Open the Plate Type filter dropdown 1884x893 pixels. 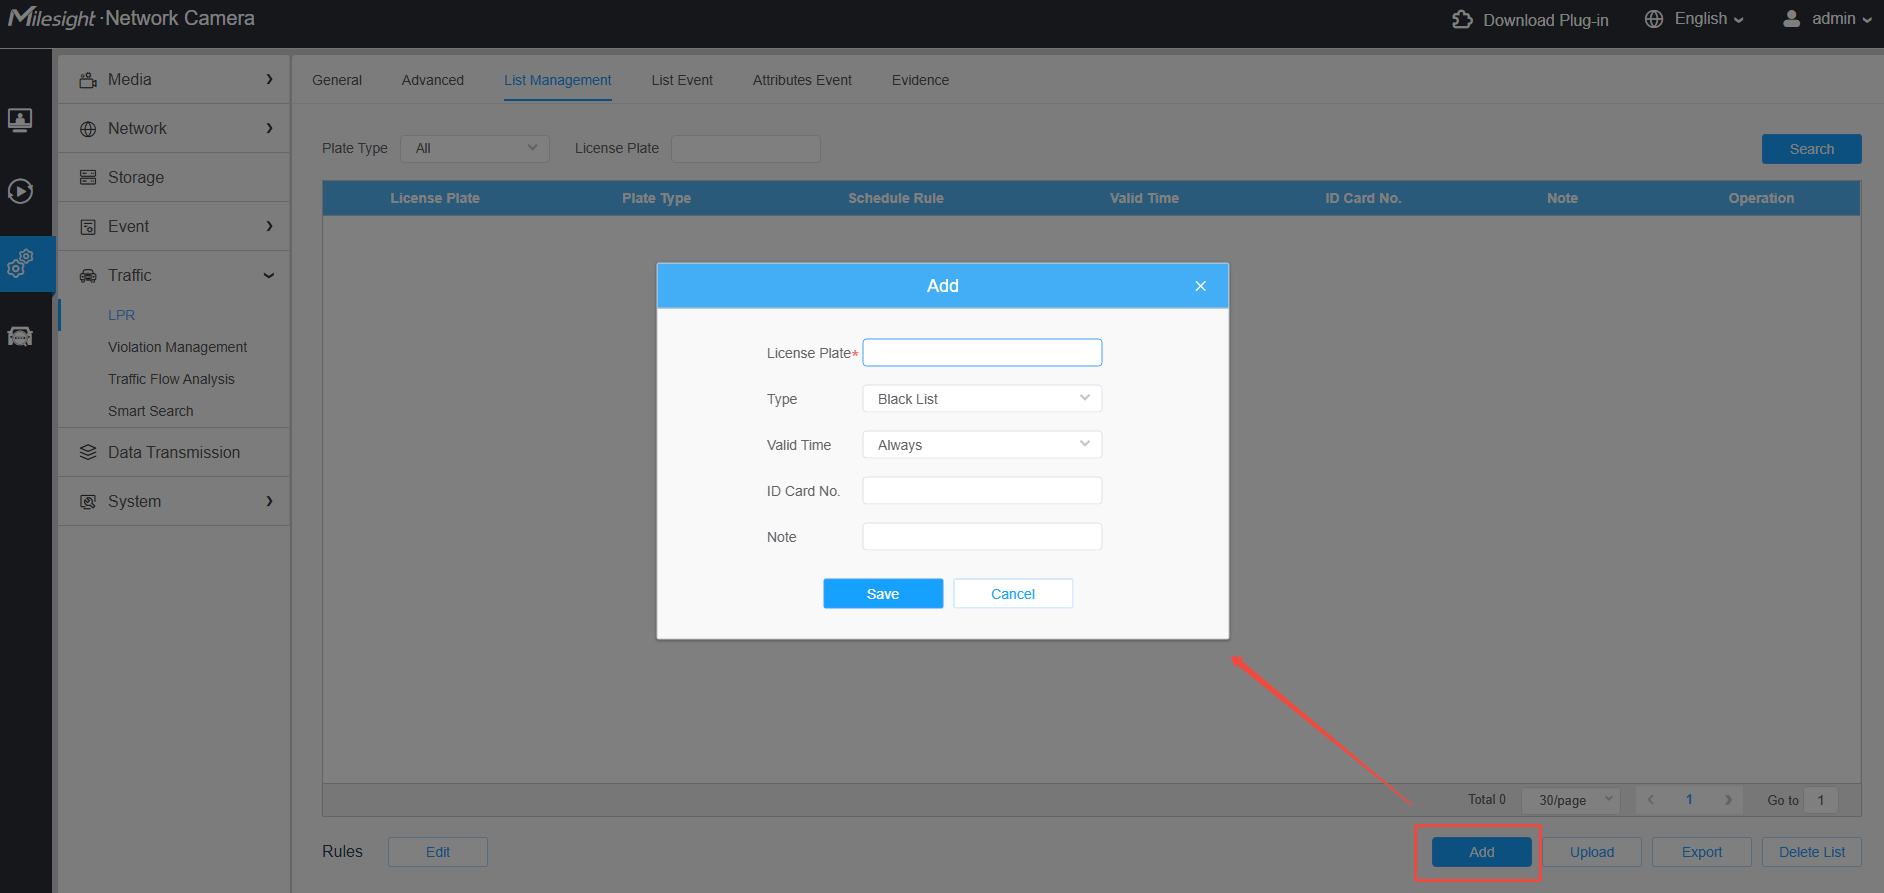click(475, 149)
